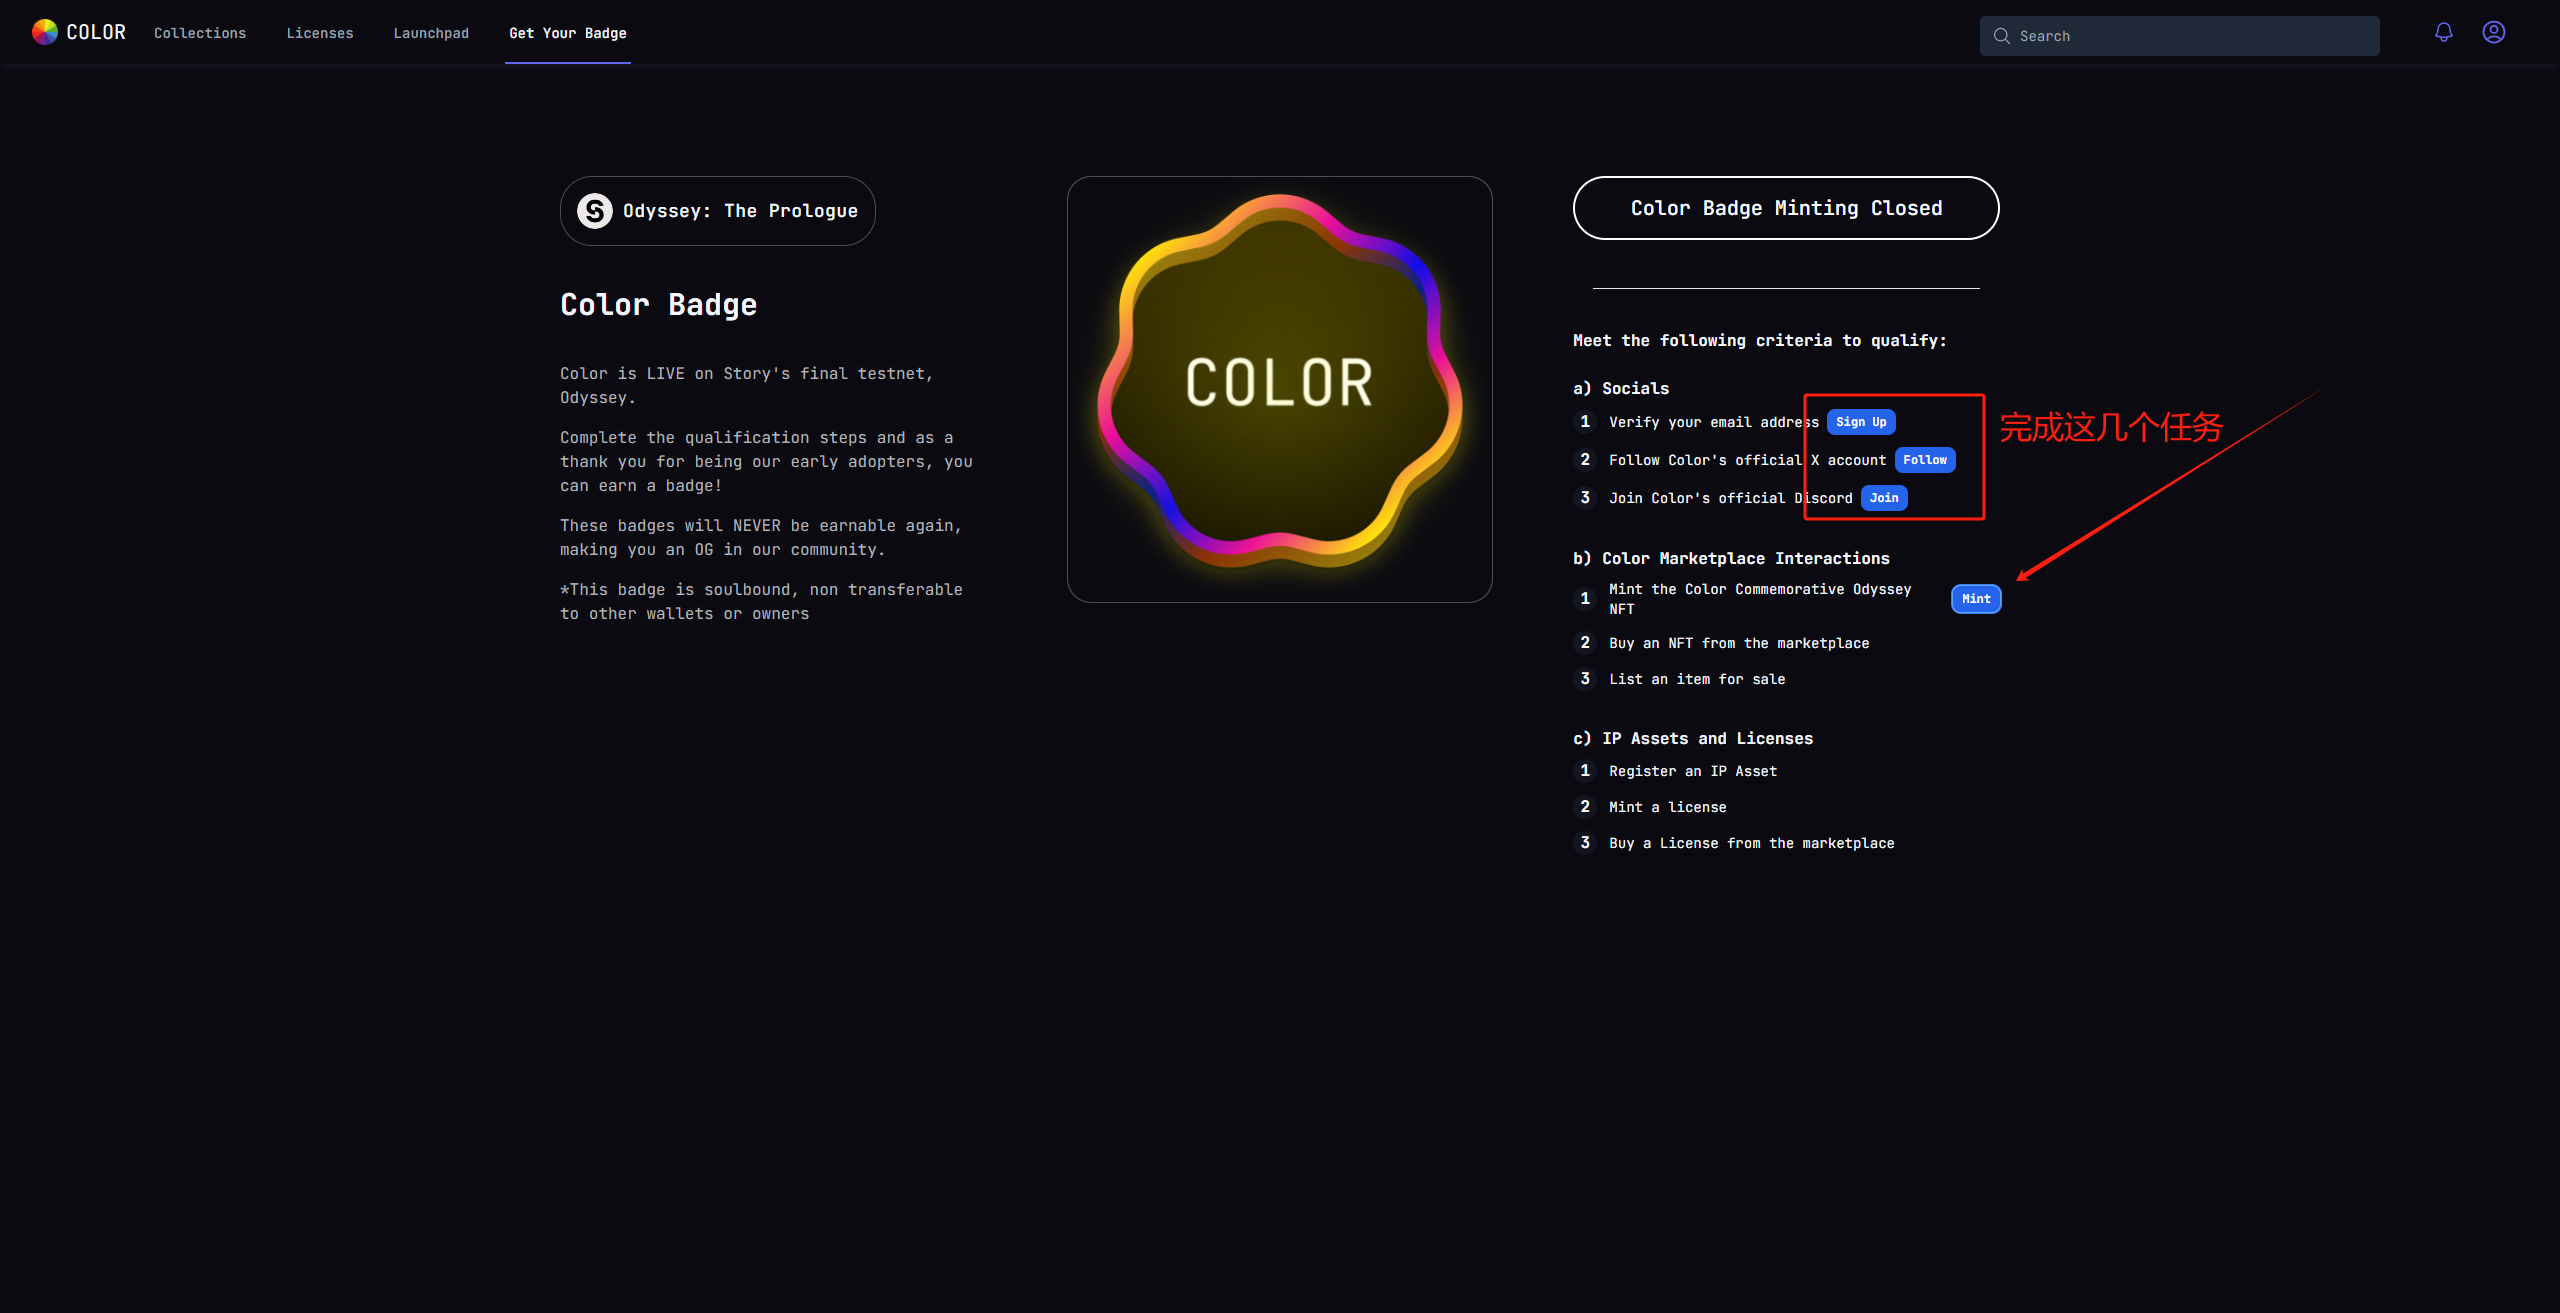This screenshot has height=1313, width=2560.
Task: Go to the Licenses page
Action: tap(320, 33)
